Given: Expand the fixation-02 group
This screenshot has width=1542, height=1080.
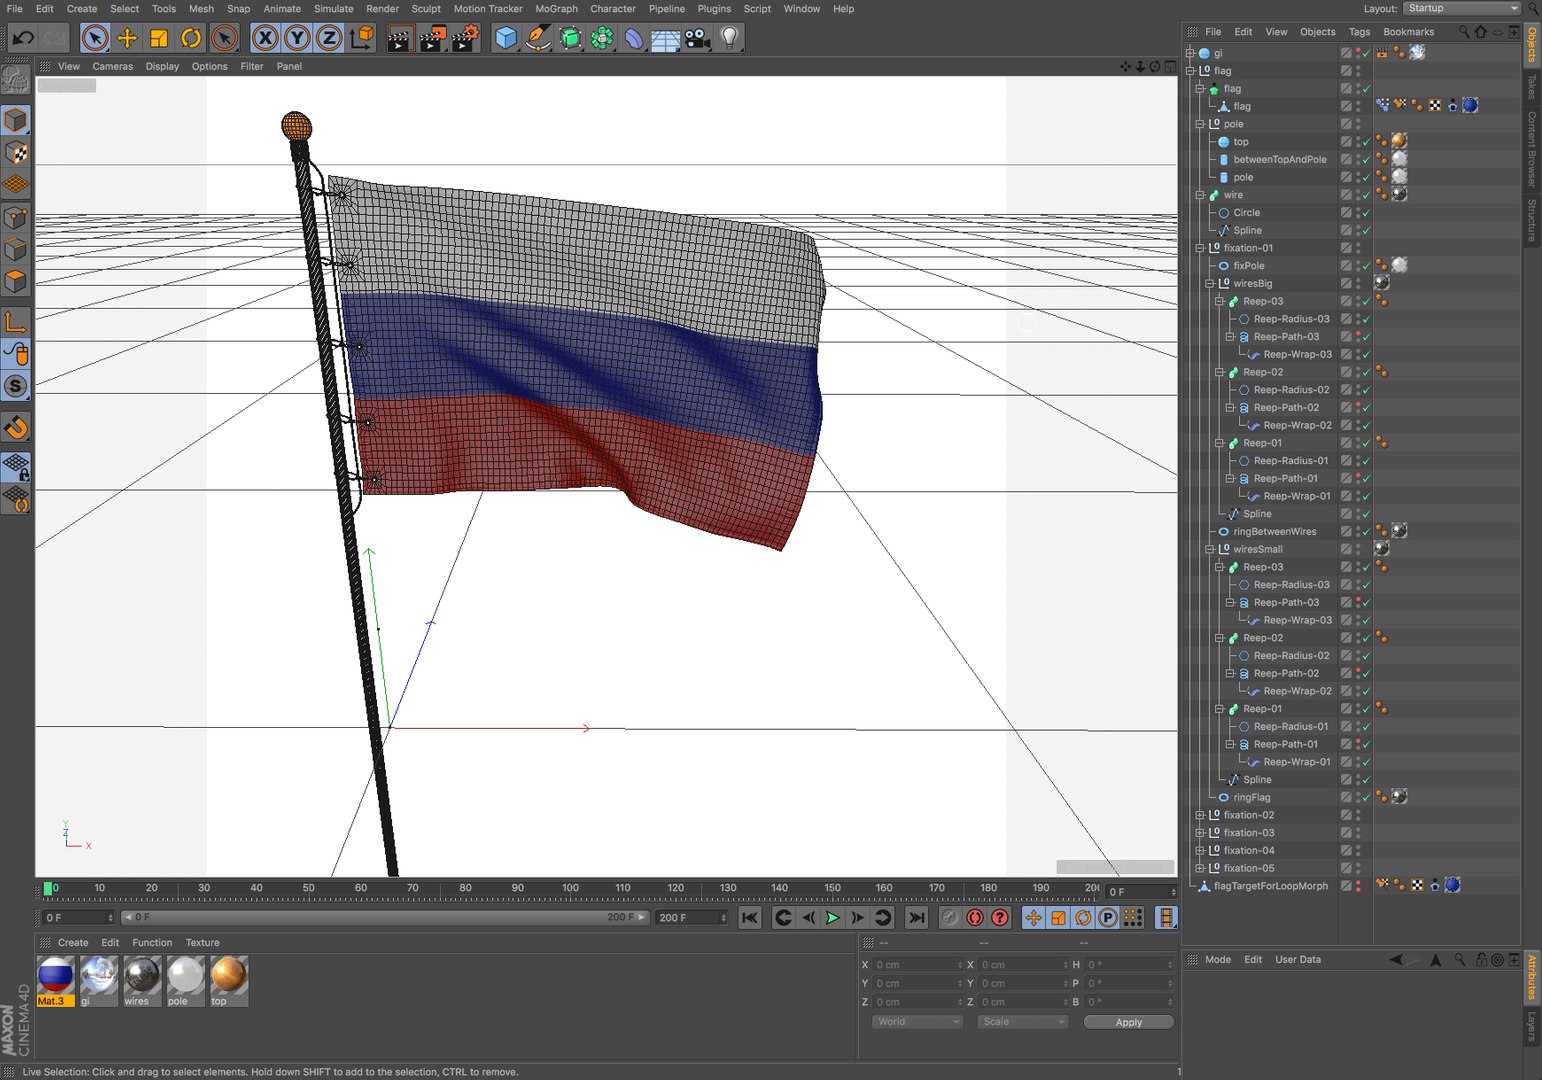Looking at the screenshot, I should (1200, 815).
